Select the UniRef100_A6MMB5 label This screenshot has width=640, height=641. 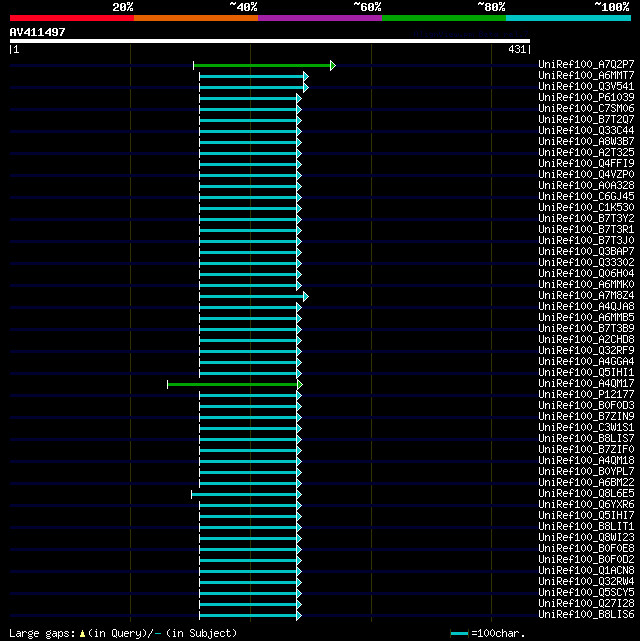tap(586, 318)
